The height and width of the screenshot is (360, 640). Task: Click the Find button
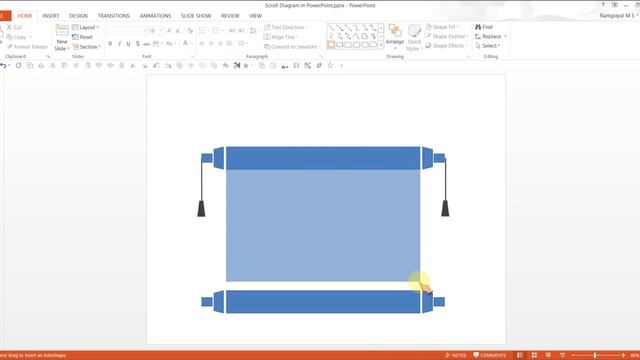click(484, 27)
